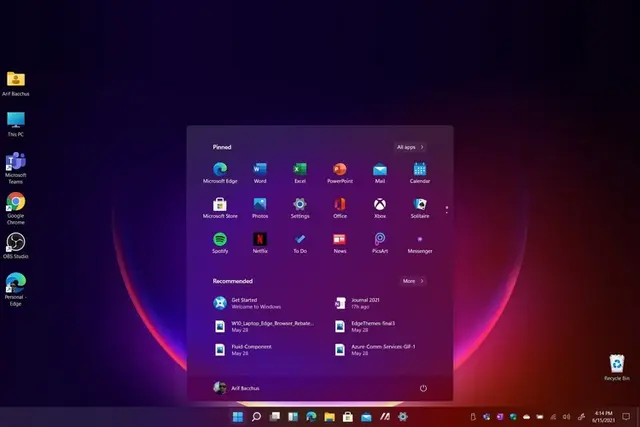Open Edge from the taskbar
Screen dimensions: 640x427
[311, 417]
